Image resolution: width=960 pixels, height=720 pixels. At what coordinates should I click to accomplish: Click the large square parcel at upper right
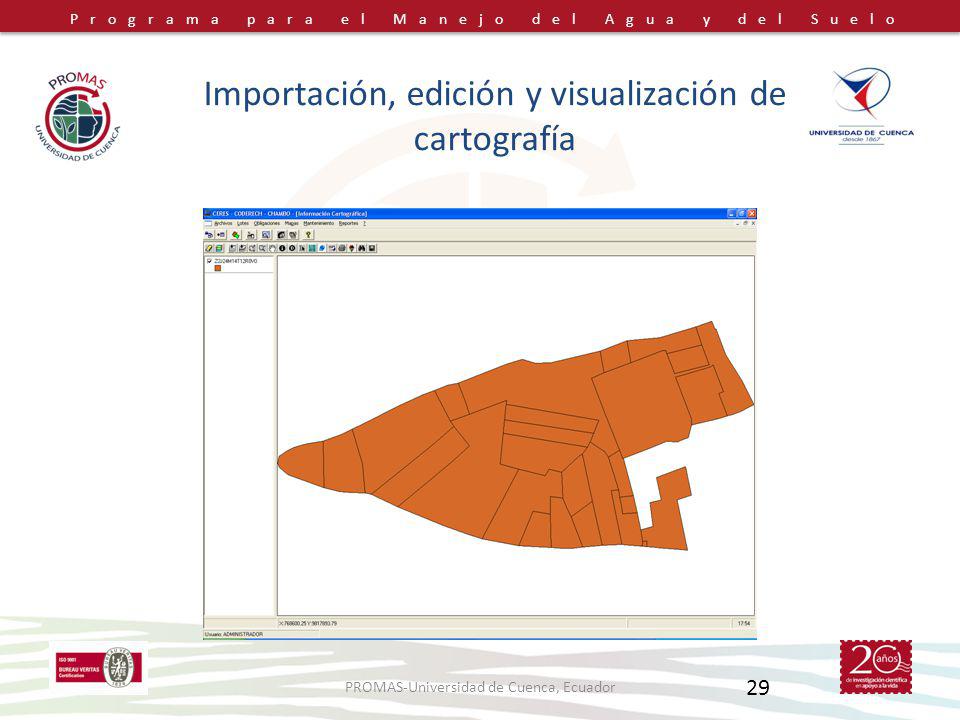pyautogui.click(x=641, y=401)
